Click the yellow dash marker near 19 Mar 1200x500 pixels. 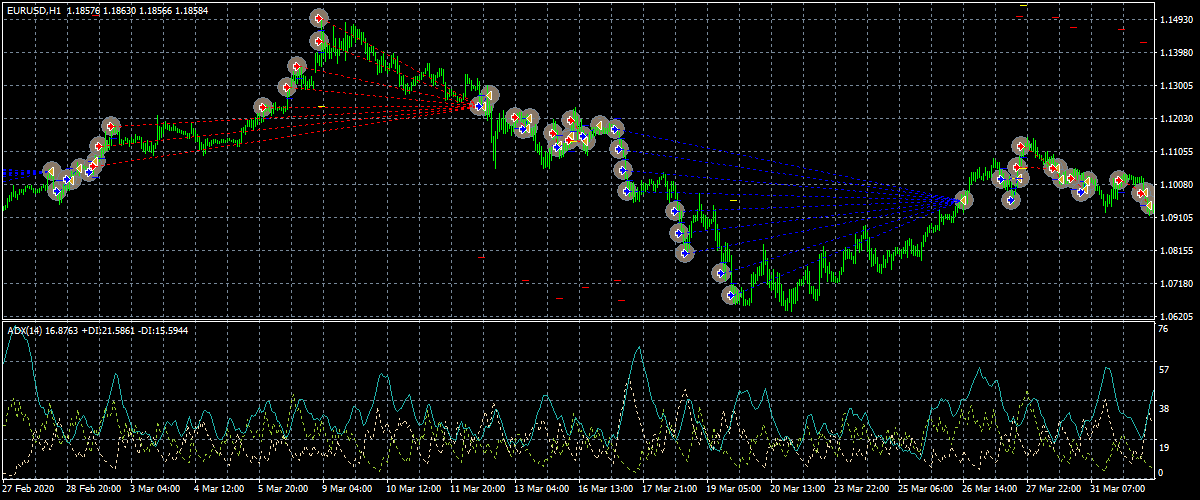point(733,201)
